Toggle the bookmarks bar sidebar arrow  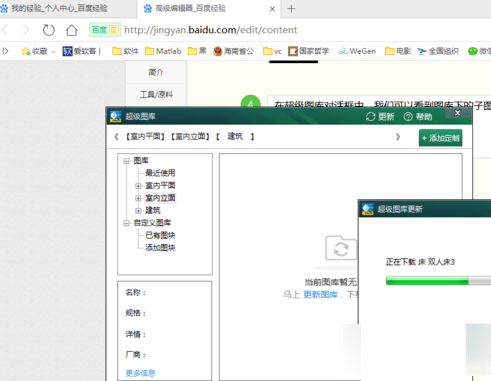pyautogui.click(x=5, y=51)
